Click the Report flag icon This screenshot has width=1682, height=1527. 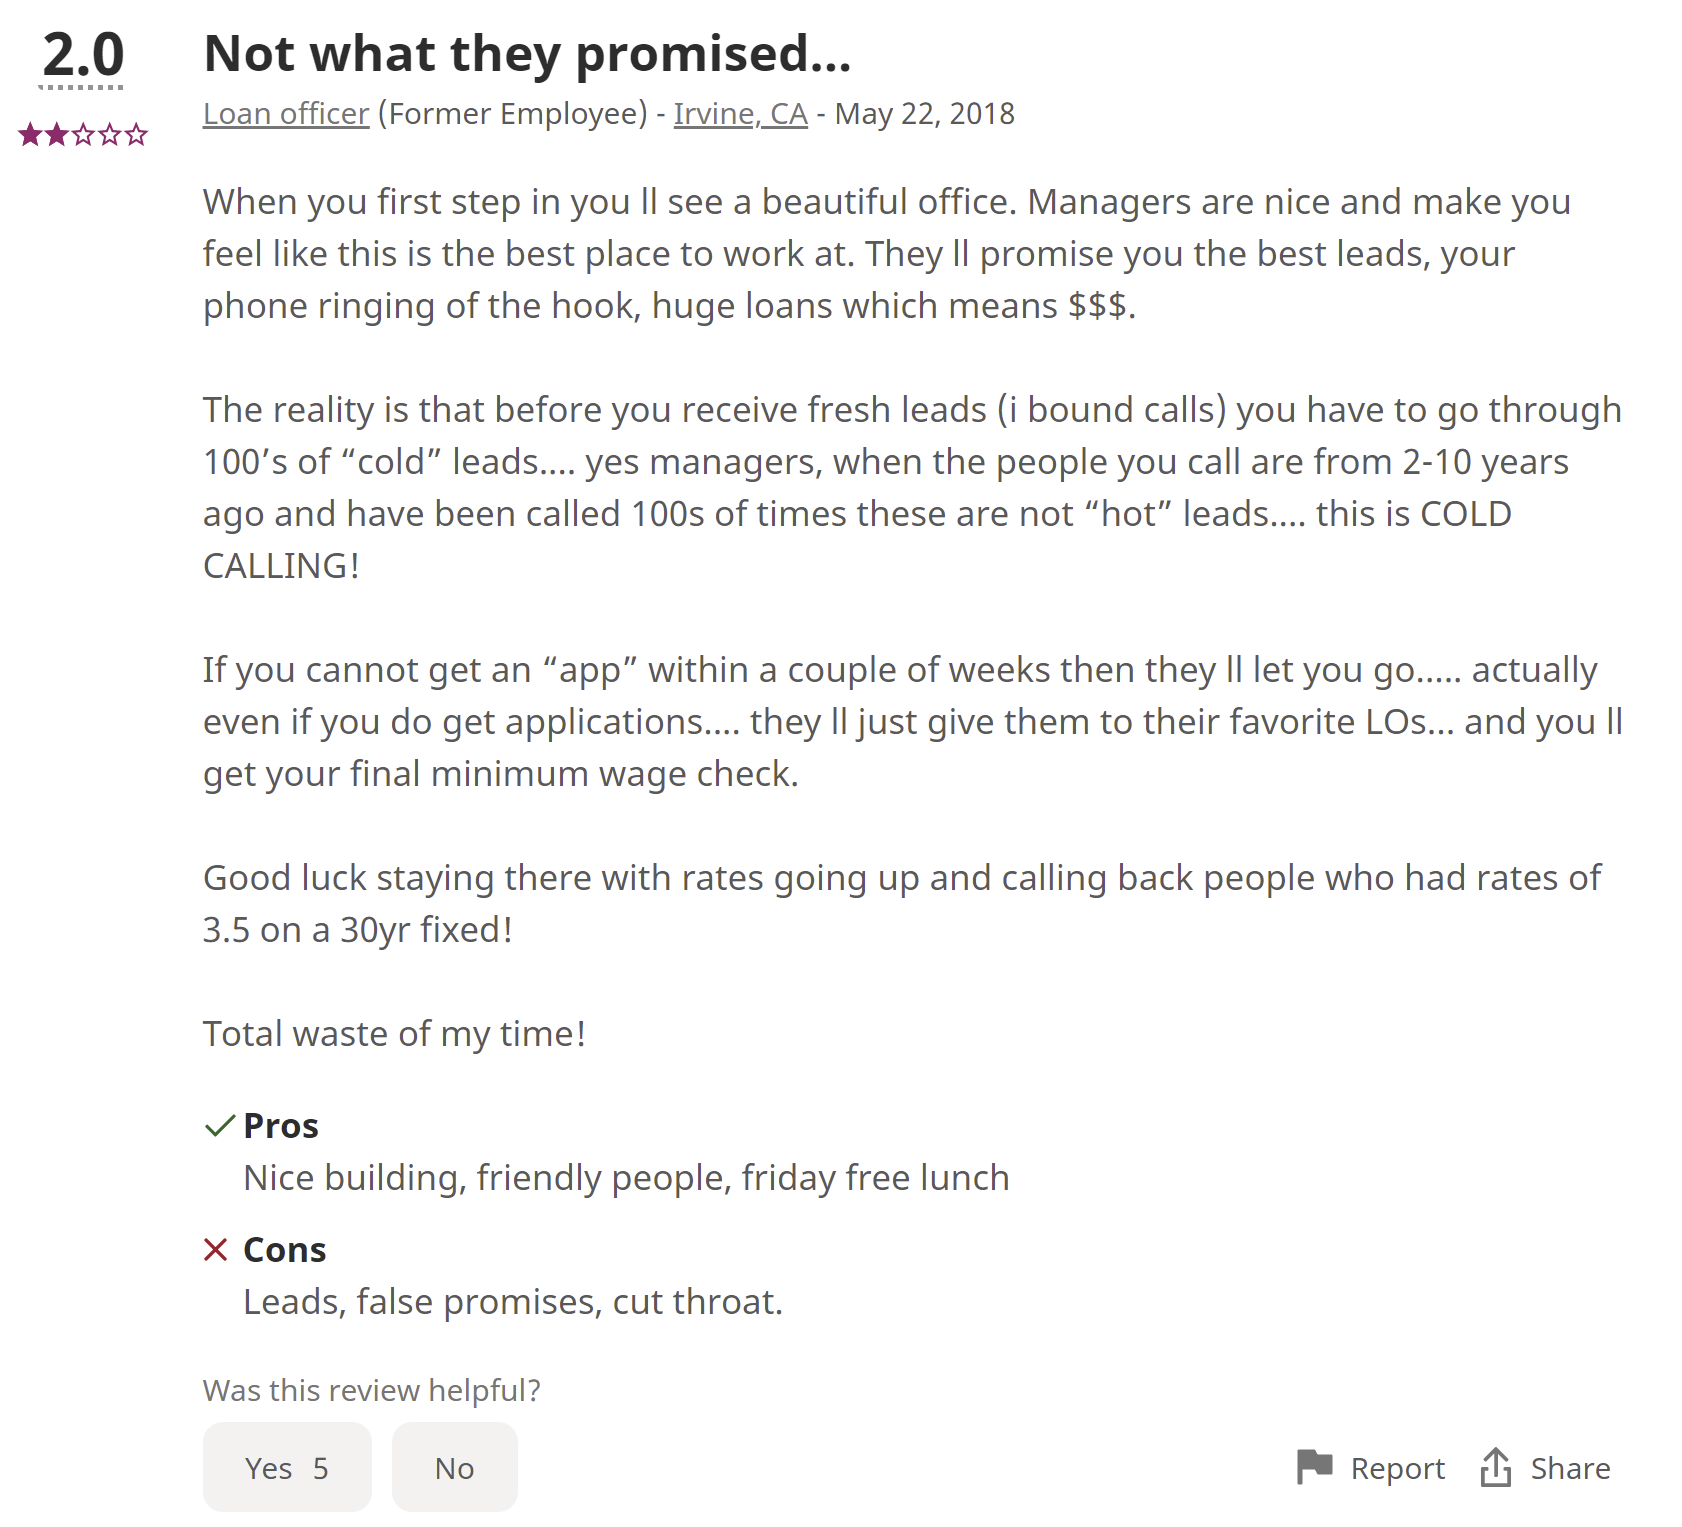[1314, 1466]
